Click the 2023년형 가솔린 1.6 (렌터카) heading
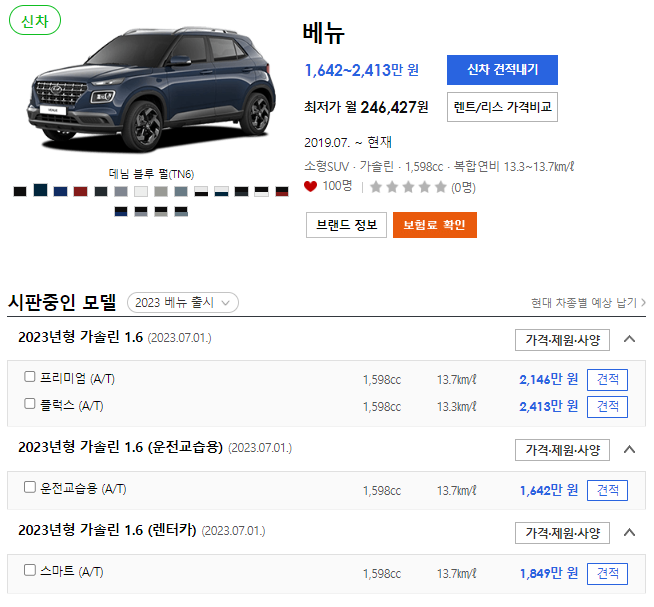The height and width of the screenshot is (607, 654). tap(107, 530)
